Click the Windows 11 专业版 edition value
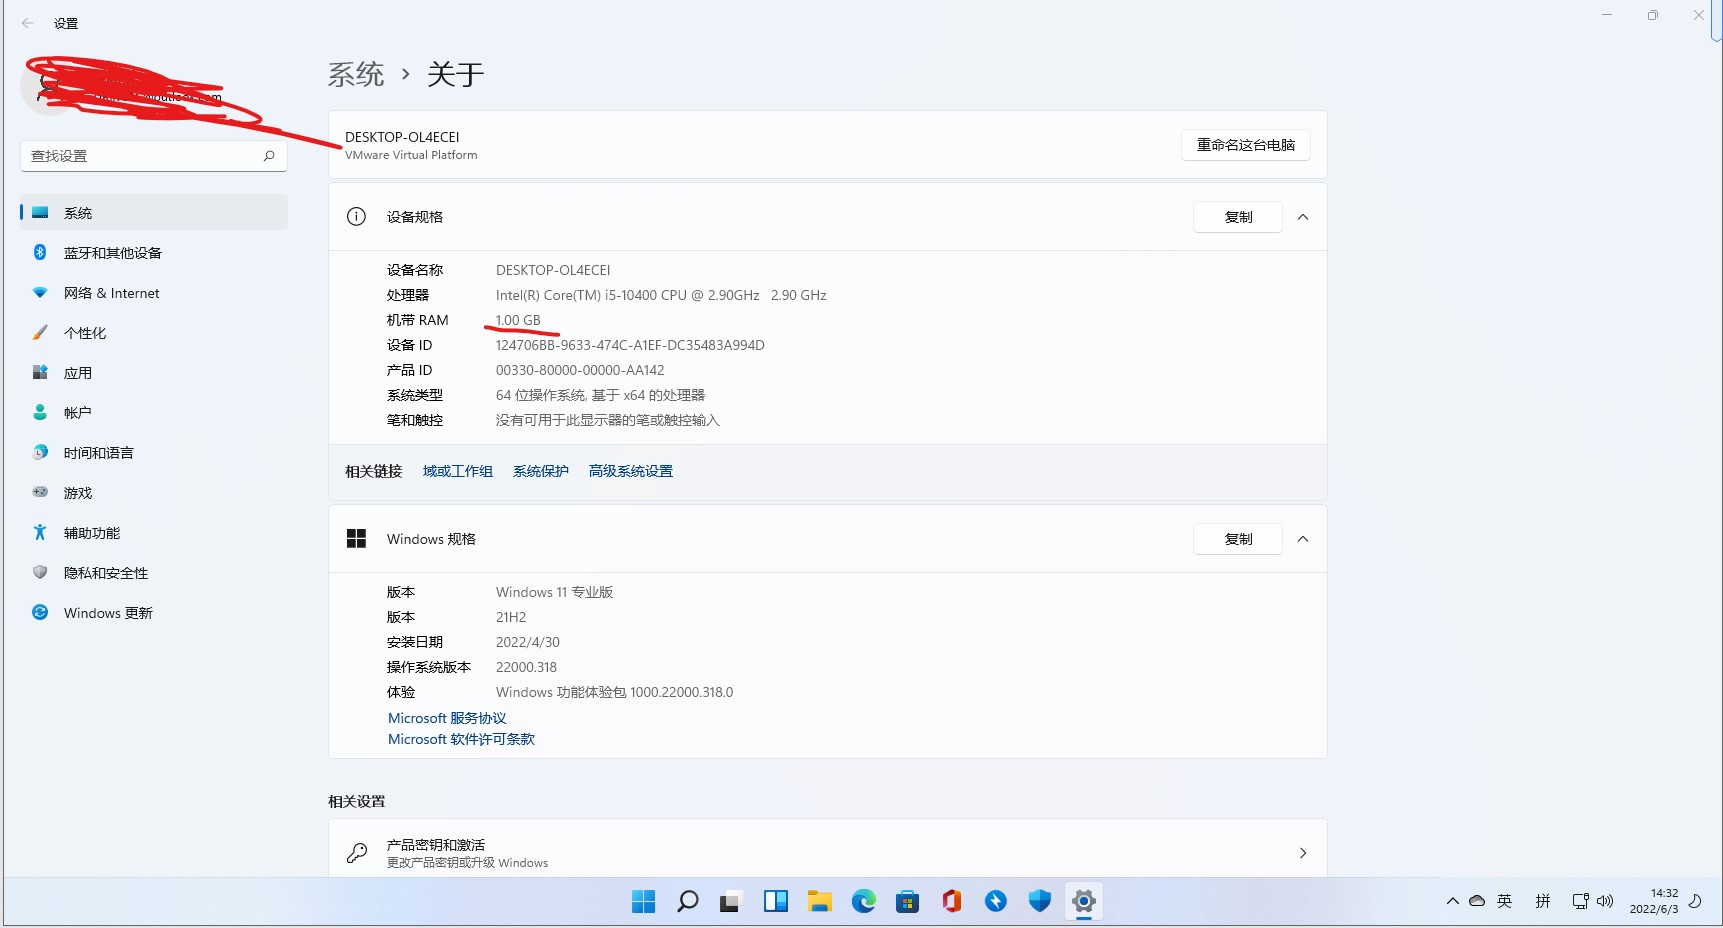The width and height of the screenshot is (1723, 928). click(555, 592)
